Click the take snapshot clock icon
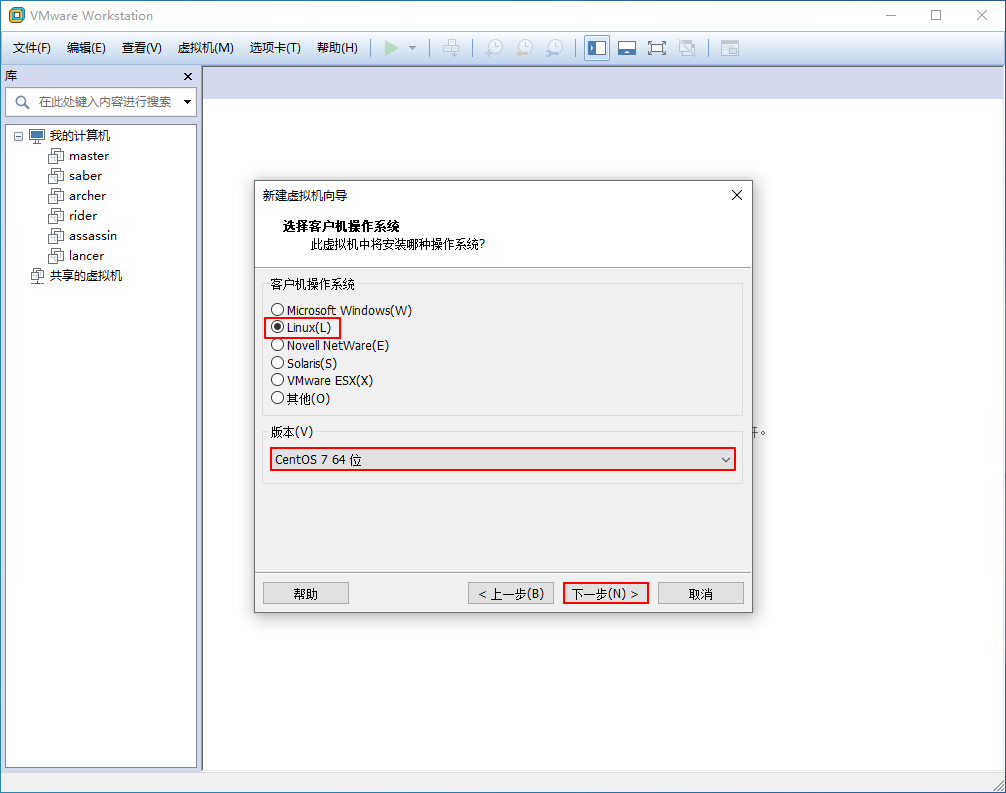Image resolution: width=1006 pixels, height=793 pixels. [493, 48]
